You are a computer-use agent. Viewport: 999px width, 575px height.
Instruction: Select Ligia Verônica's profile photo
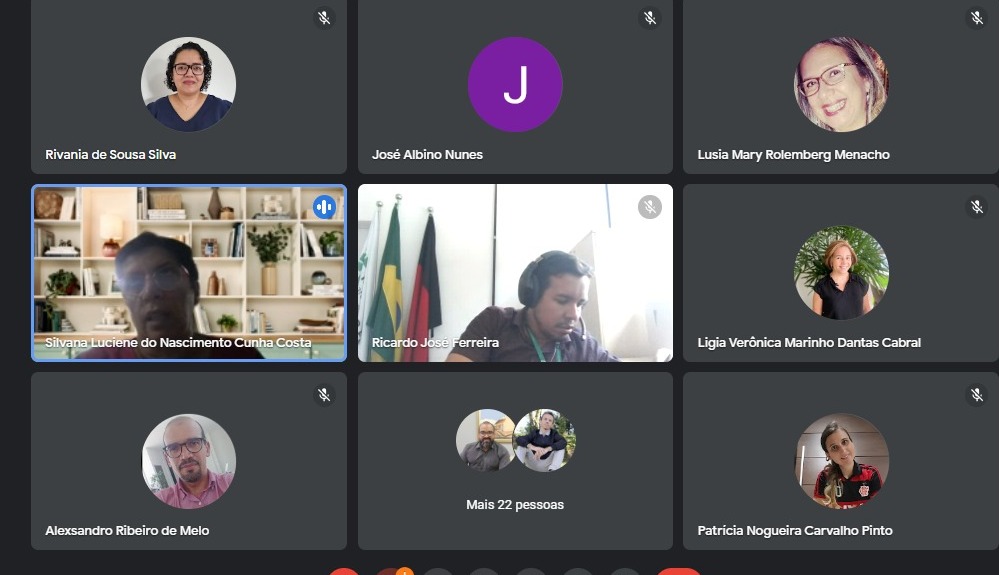841,272
